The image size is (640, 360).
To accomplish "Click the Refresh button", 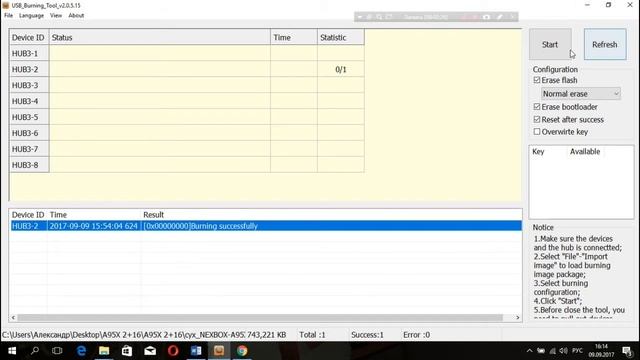I will point(604,44).
